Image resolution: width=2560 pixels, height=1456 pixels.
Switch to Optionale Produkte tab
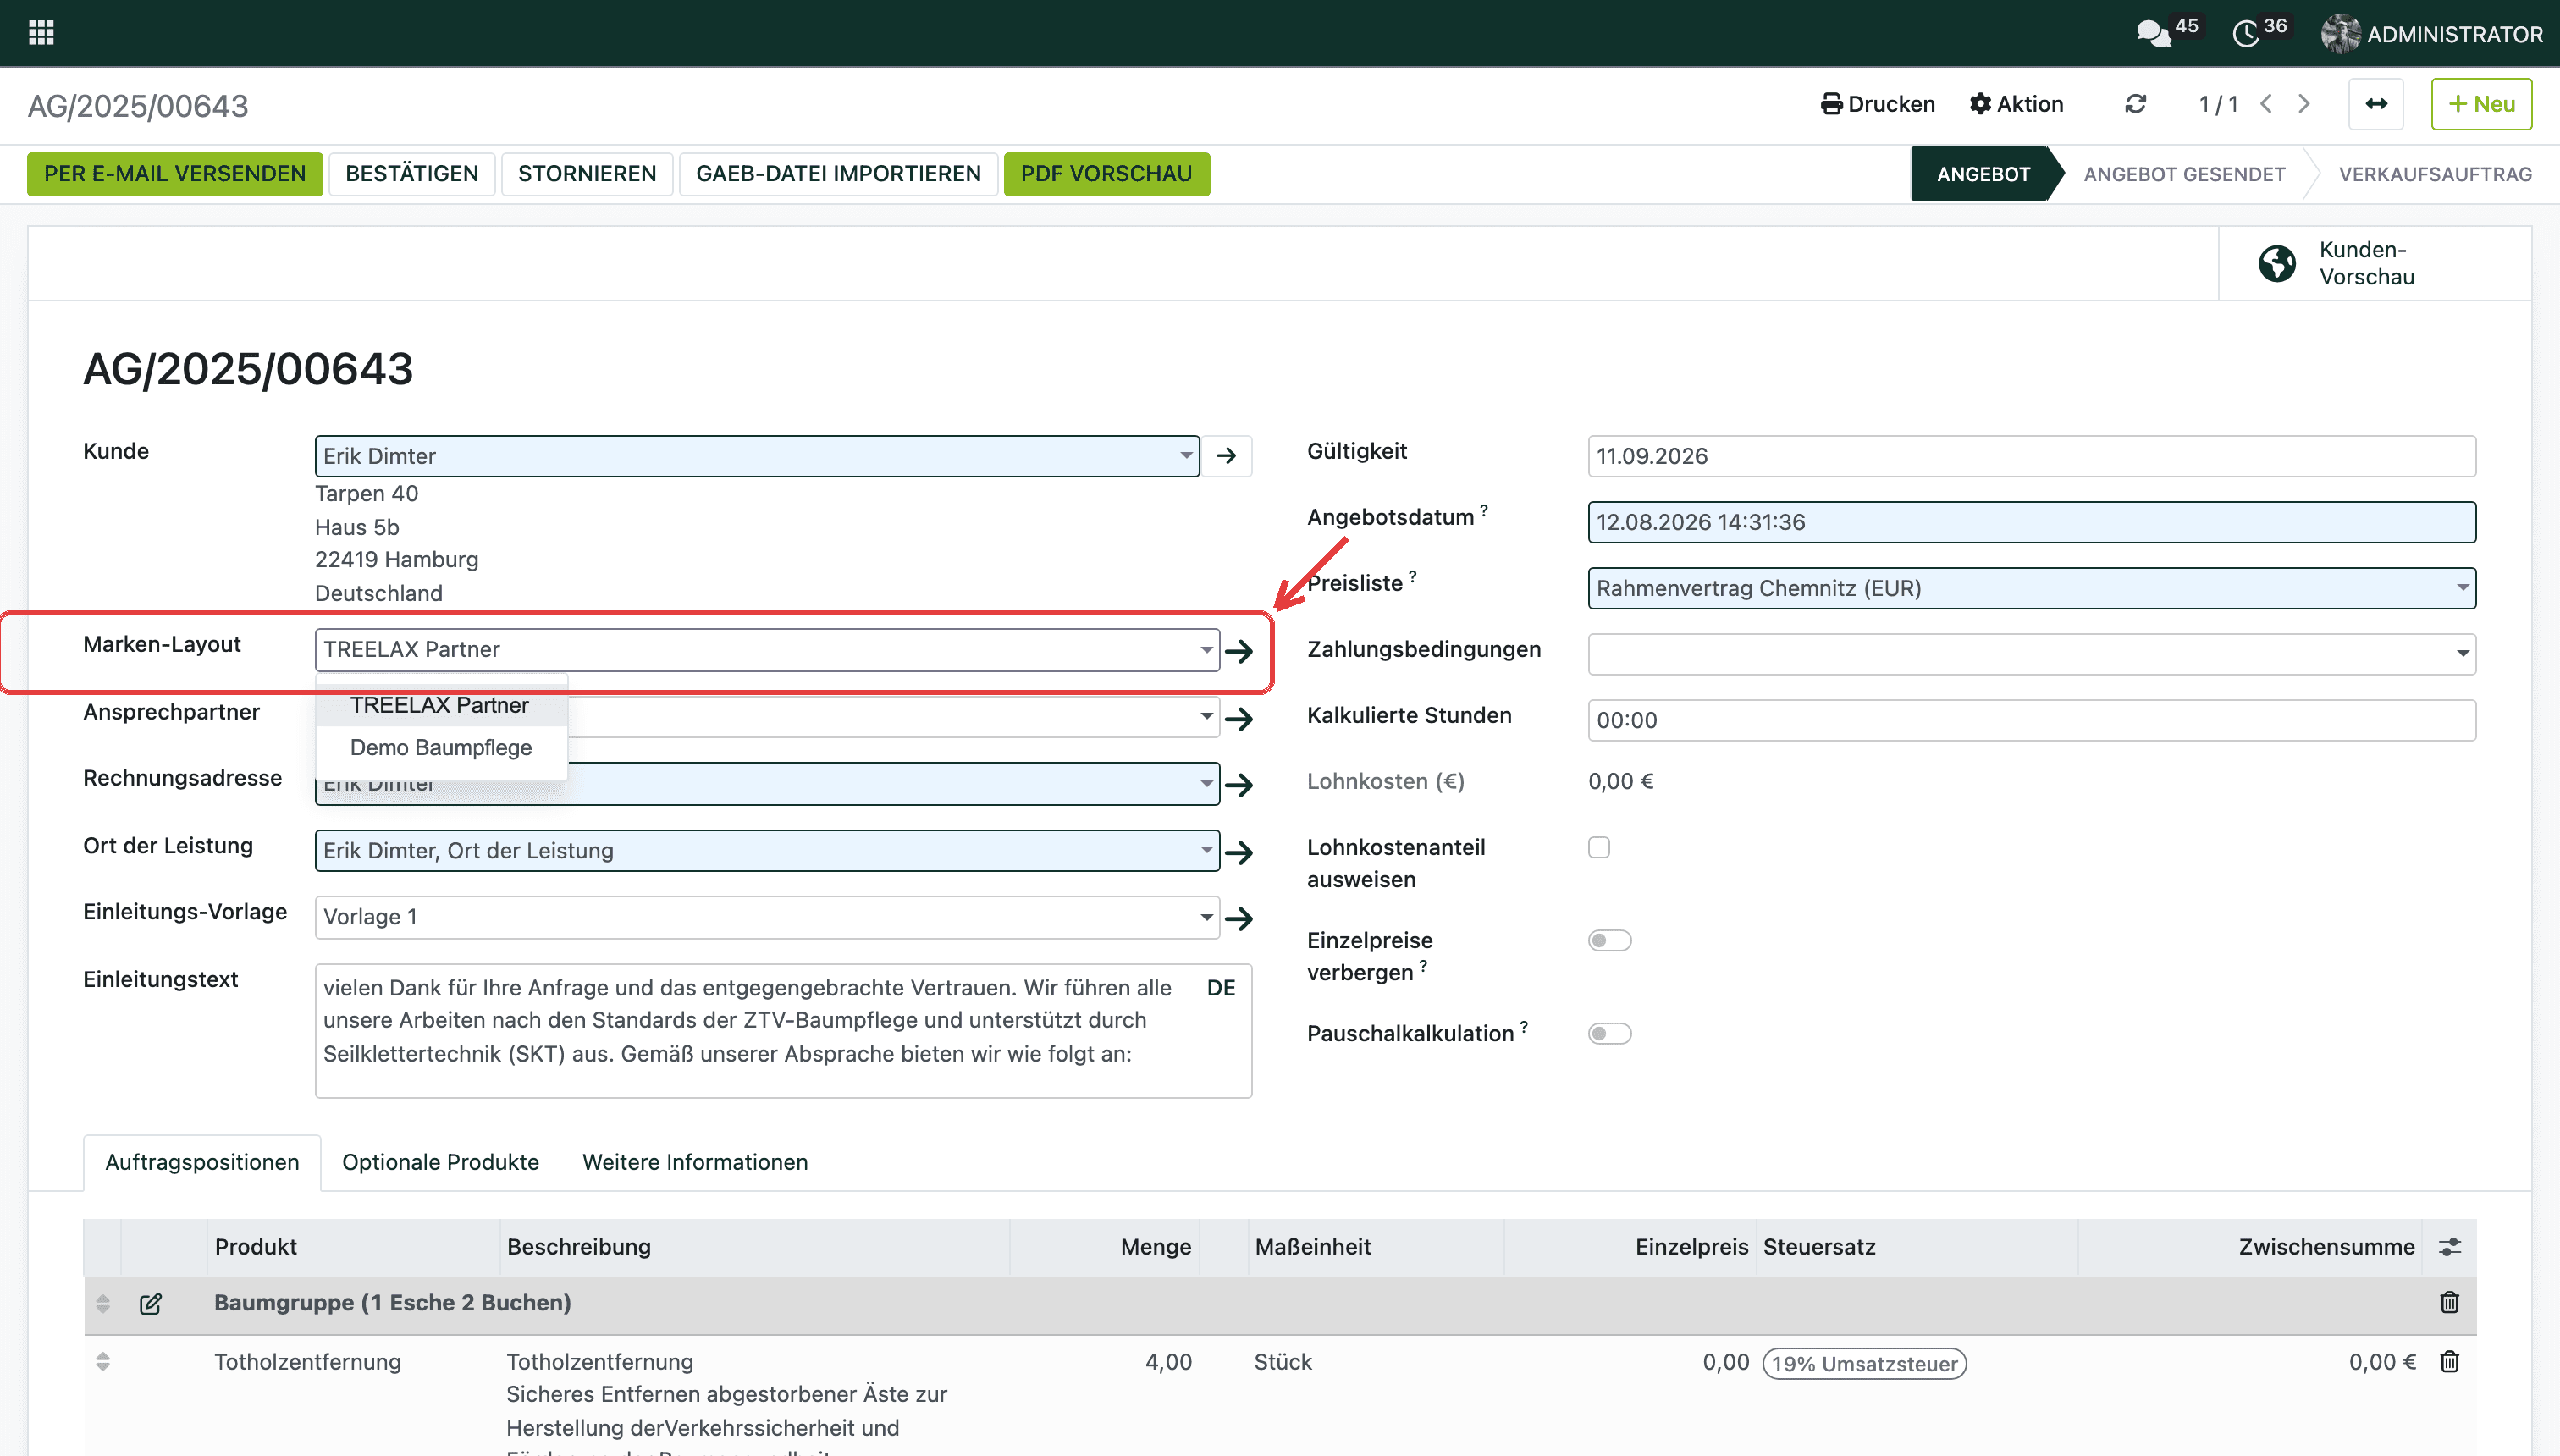tap(440, 1162)
